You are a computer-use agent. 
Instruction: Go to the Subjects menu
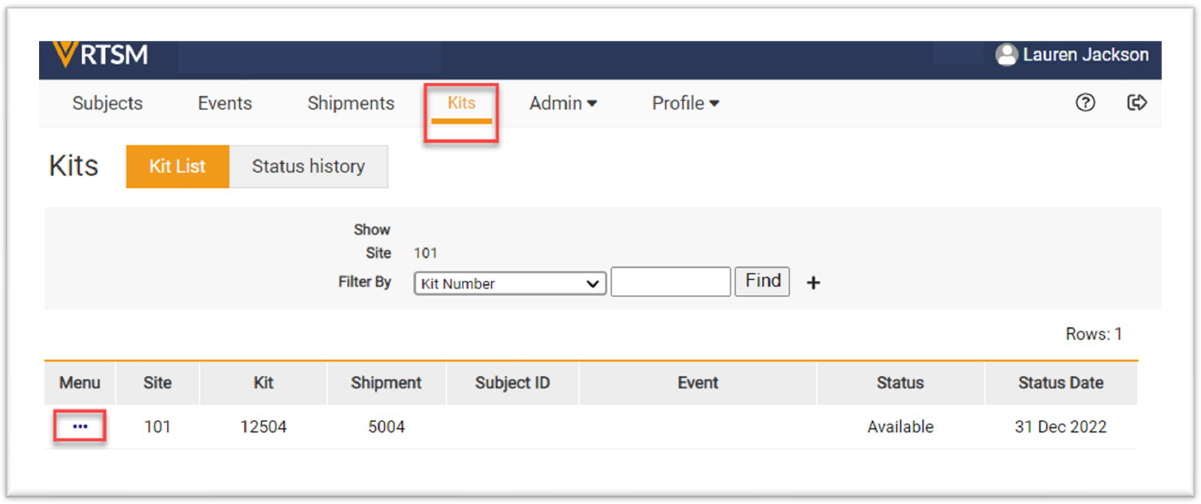click(x=107, y=103)
